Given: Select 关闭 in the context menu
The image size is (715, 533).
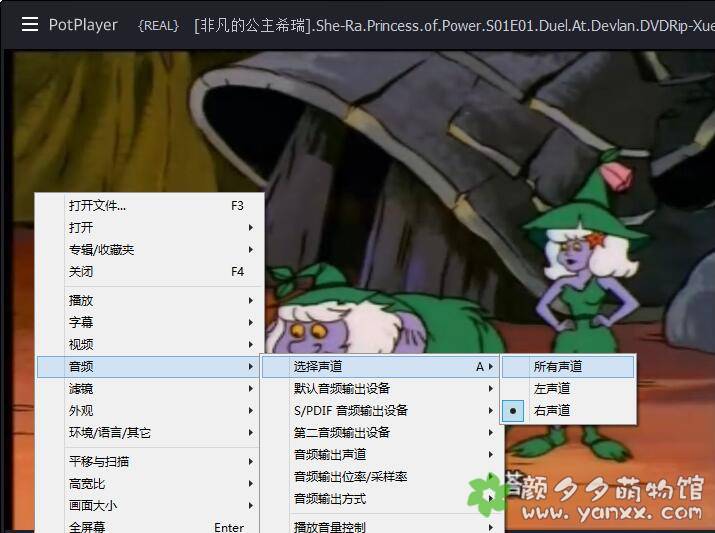Looking at the screenshot, I should 150,272.
